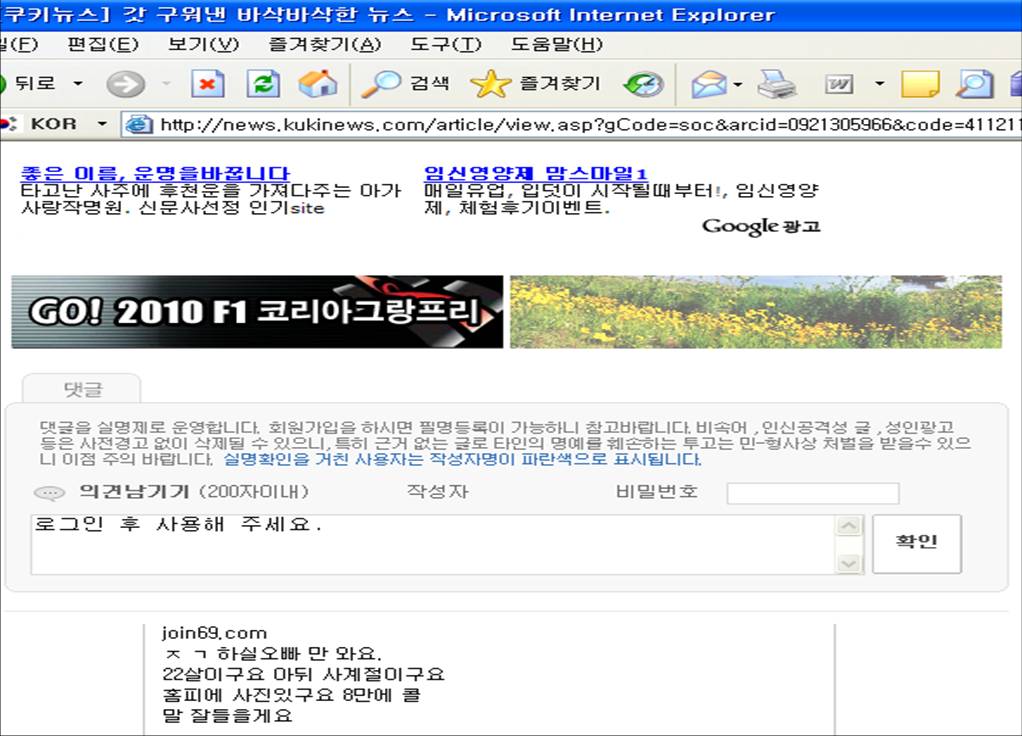Open dropdown arrow next to Word edit icon
Image resolution: width=1022 pixels, height=736 pixels.
(x=879, y=84)
